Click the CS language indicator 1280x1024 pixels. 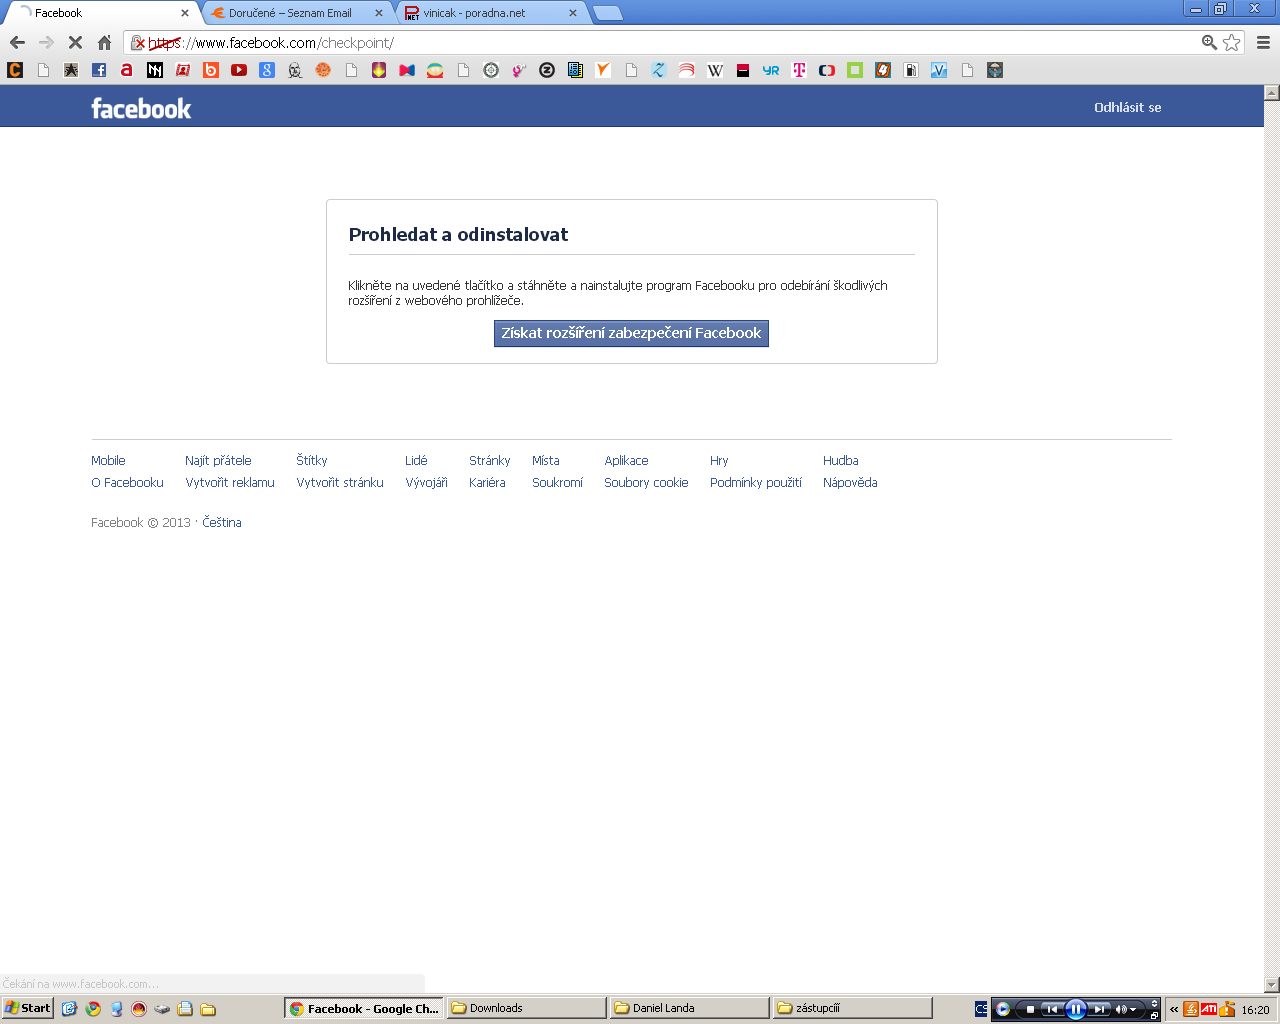[981, 1009]
